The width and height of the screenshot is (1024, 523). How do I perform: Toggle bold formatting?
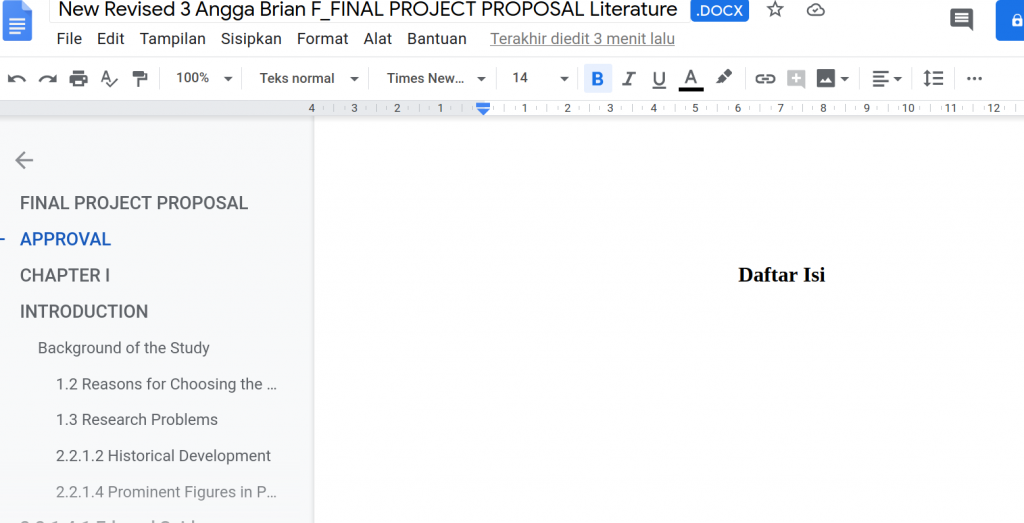click(x=598, y=78)
